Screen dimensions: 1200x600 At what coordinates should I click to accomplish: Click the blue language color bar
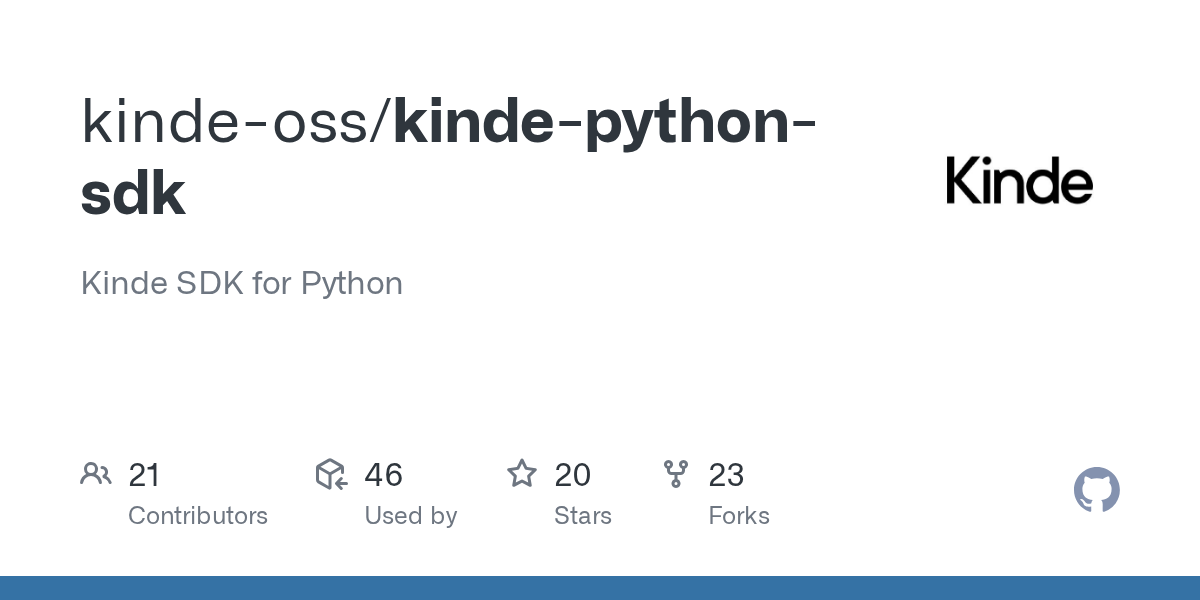pyautogui.click(x=600, y=588)
